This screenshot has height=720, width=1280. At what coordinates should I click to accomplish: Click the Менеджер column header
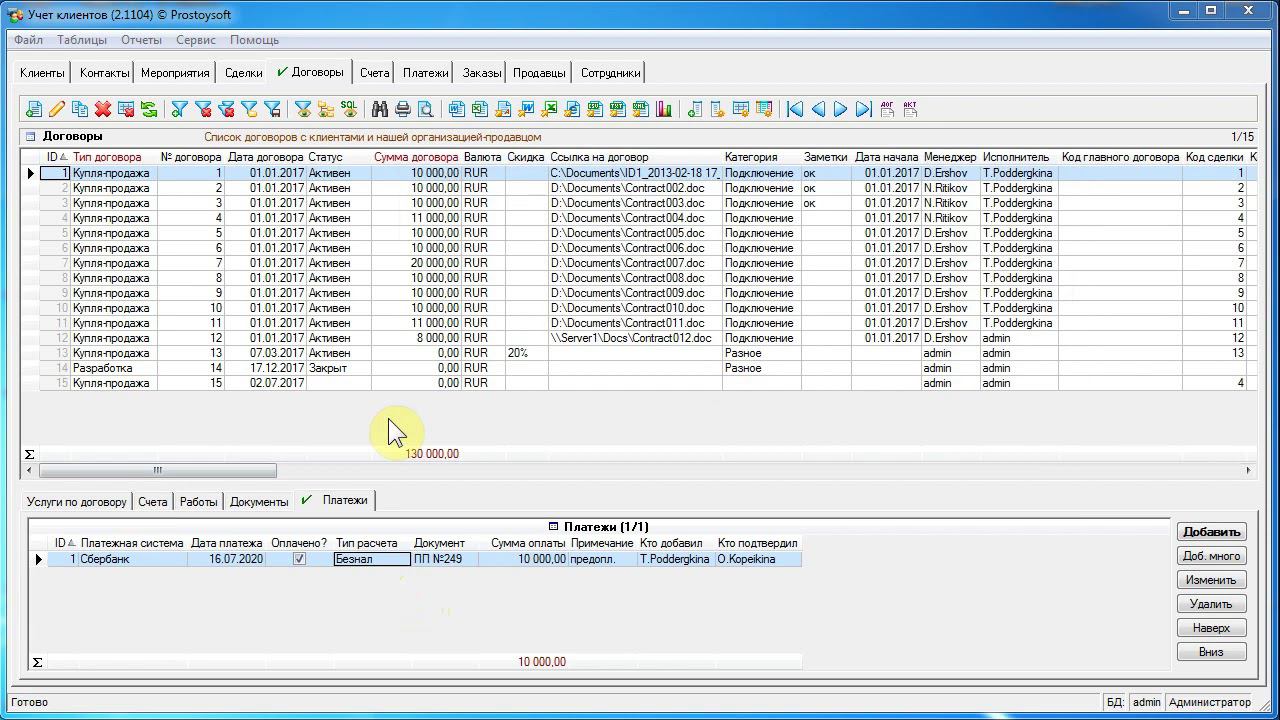click(x=950, y=157)
